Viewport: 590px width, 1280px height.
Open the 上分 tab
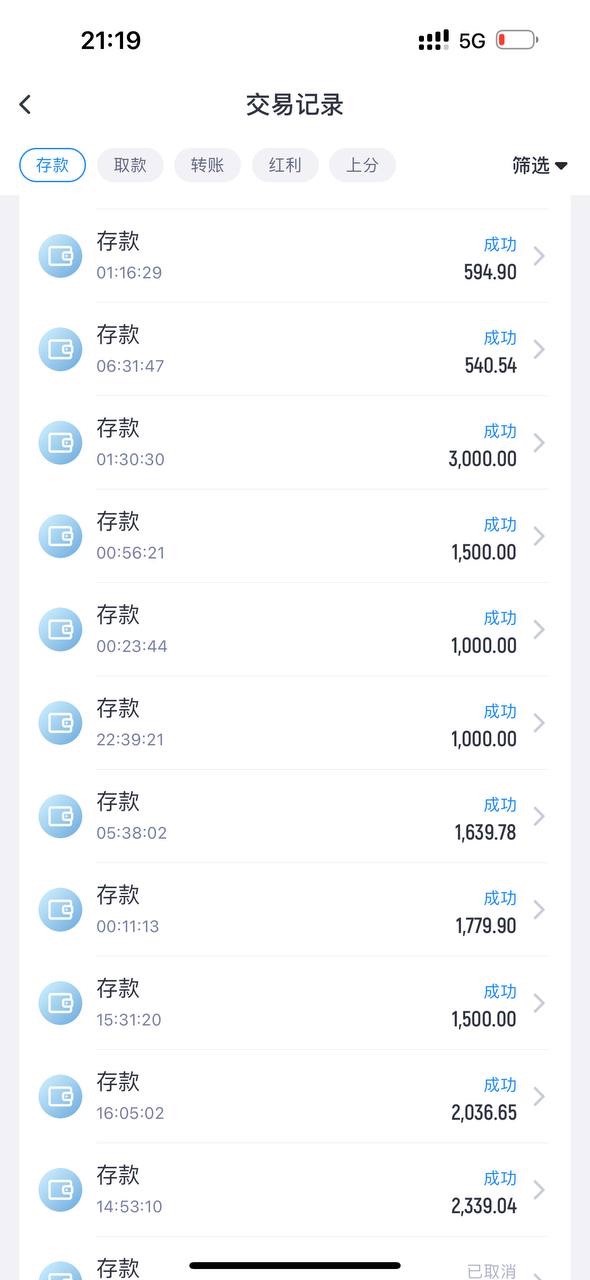(362, 165)
